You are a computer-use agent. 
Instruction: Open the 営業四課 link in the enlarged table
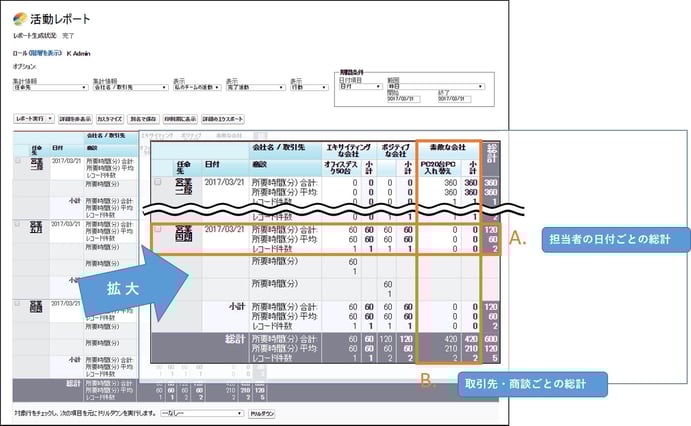(184, 233)
